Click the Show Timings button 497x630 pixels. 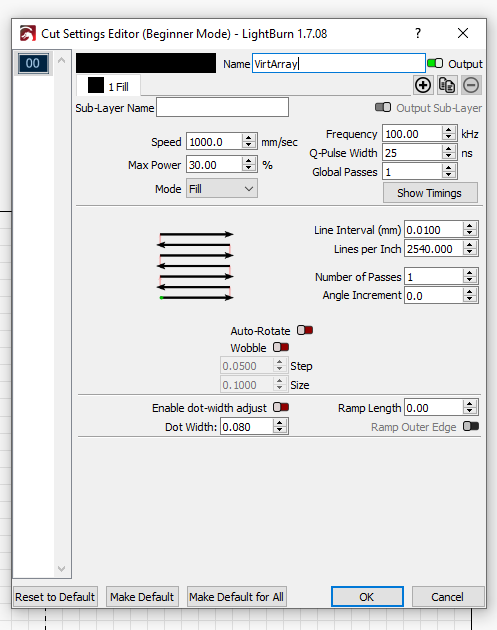(430, 193)
